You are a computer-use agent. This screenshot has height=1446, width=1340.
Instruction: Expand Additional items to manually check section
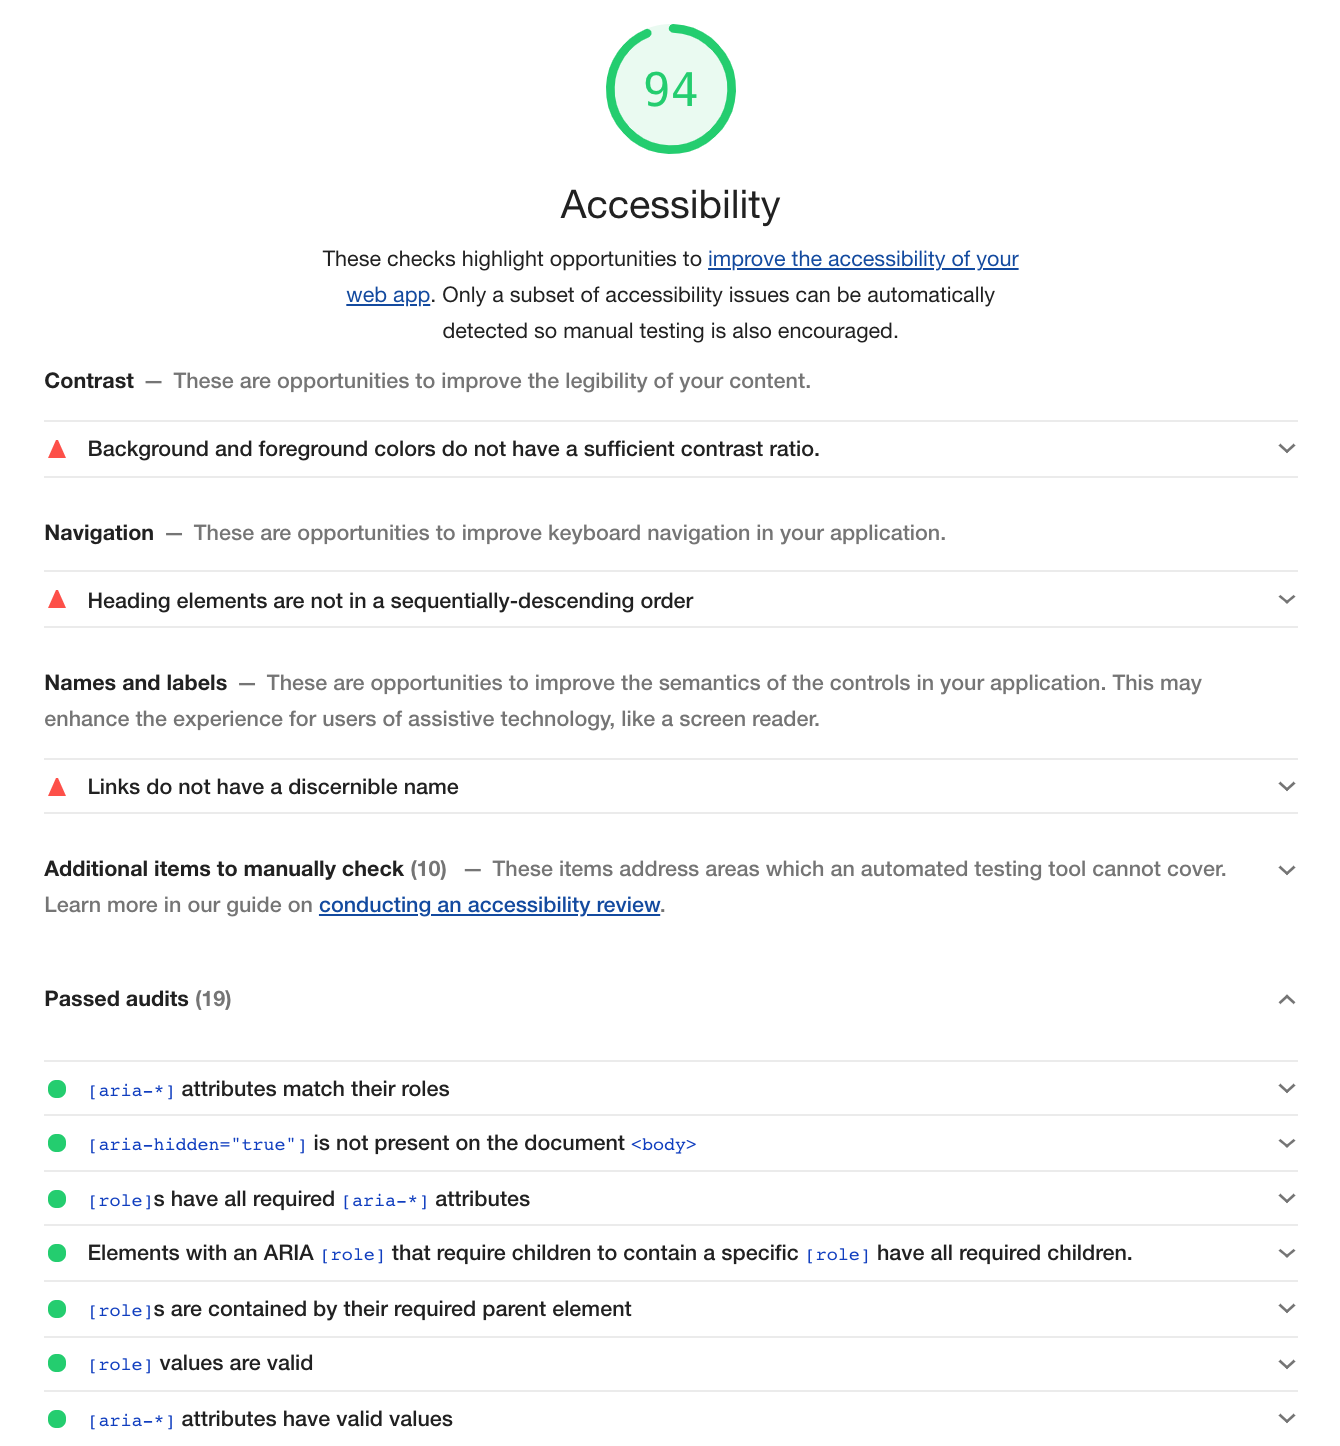1287,870
